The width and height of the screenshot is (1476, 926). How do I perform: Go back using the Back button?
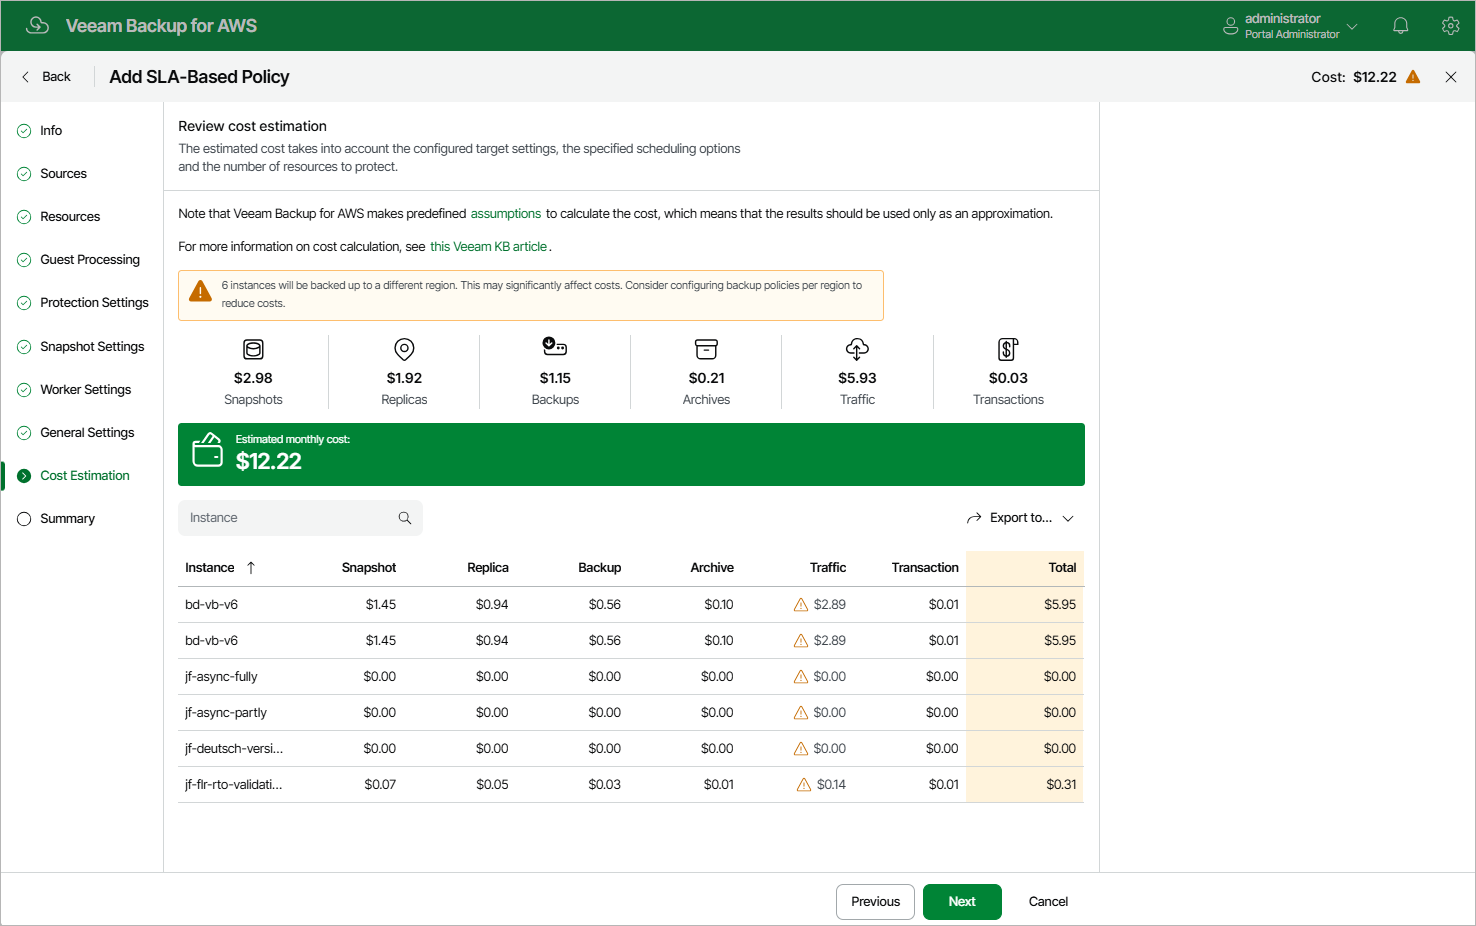click(x=46, y=77)
